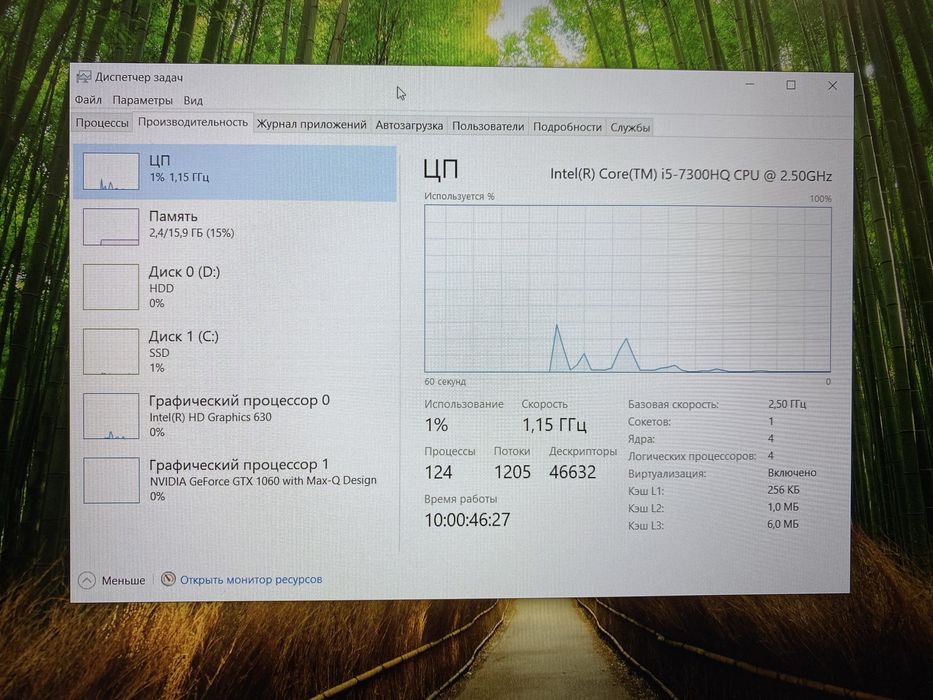The width and height of the screenshot is (933, 700).
Task: Click the main CPU usage graph
Action: pos(628,289)
